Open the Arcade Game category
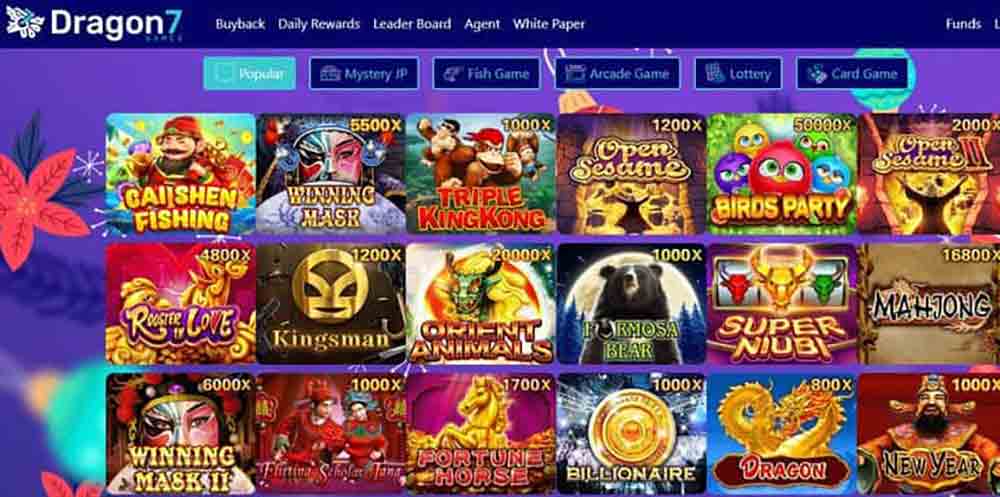The width and height of the screenshot is (1000, 497). click(617, 73)
